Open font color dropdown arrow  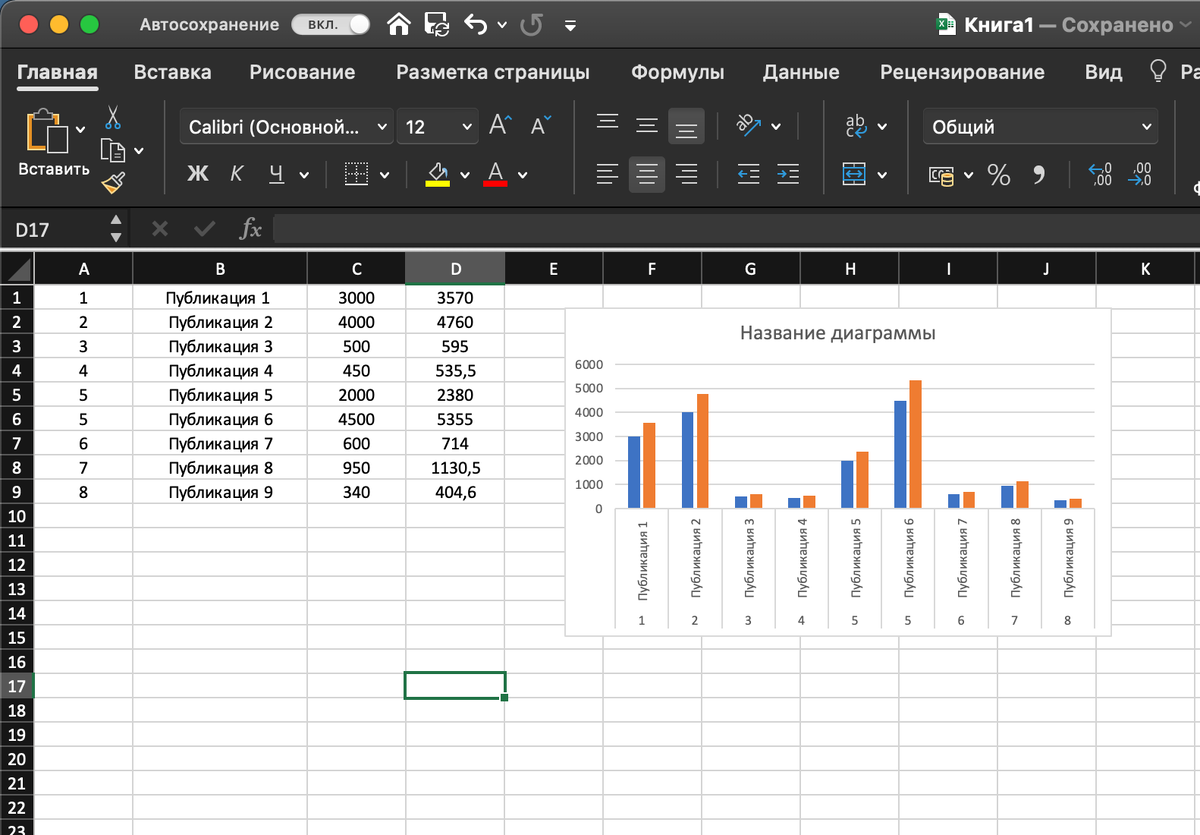click(522, 175)
